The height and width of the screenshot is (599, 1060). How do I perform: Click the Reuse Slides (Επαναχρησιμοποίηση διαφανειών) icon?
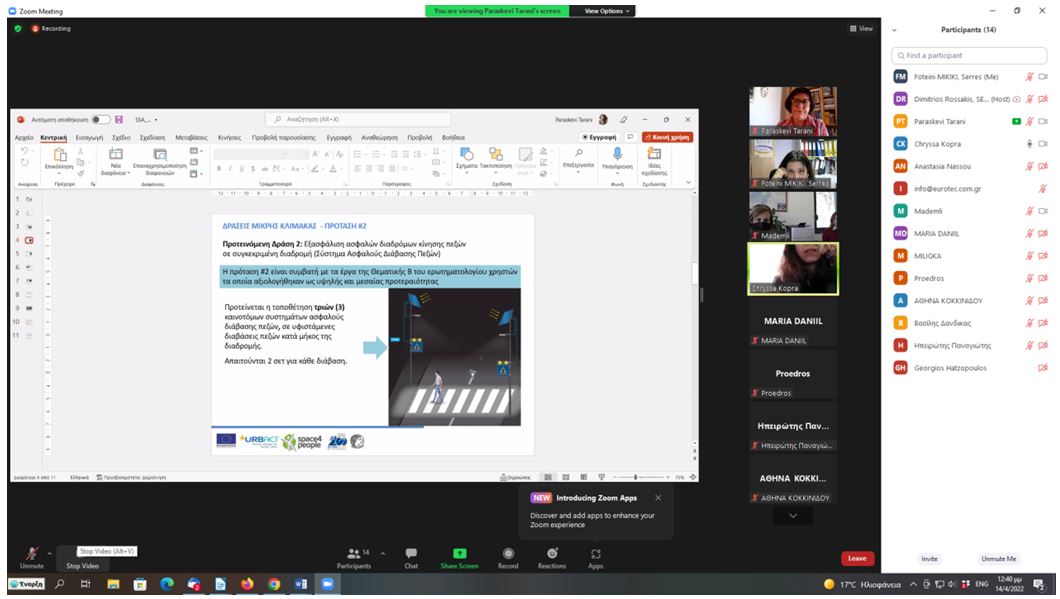click(x=160, y=155)
